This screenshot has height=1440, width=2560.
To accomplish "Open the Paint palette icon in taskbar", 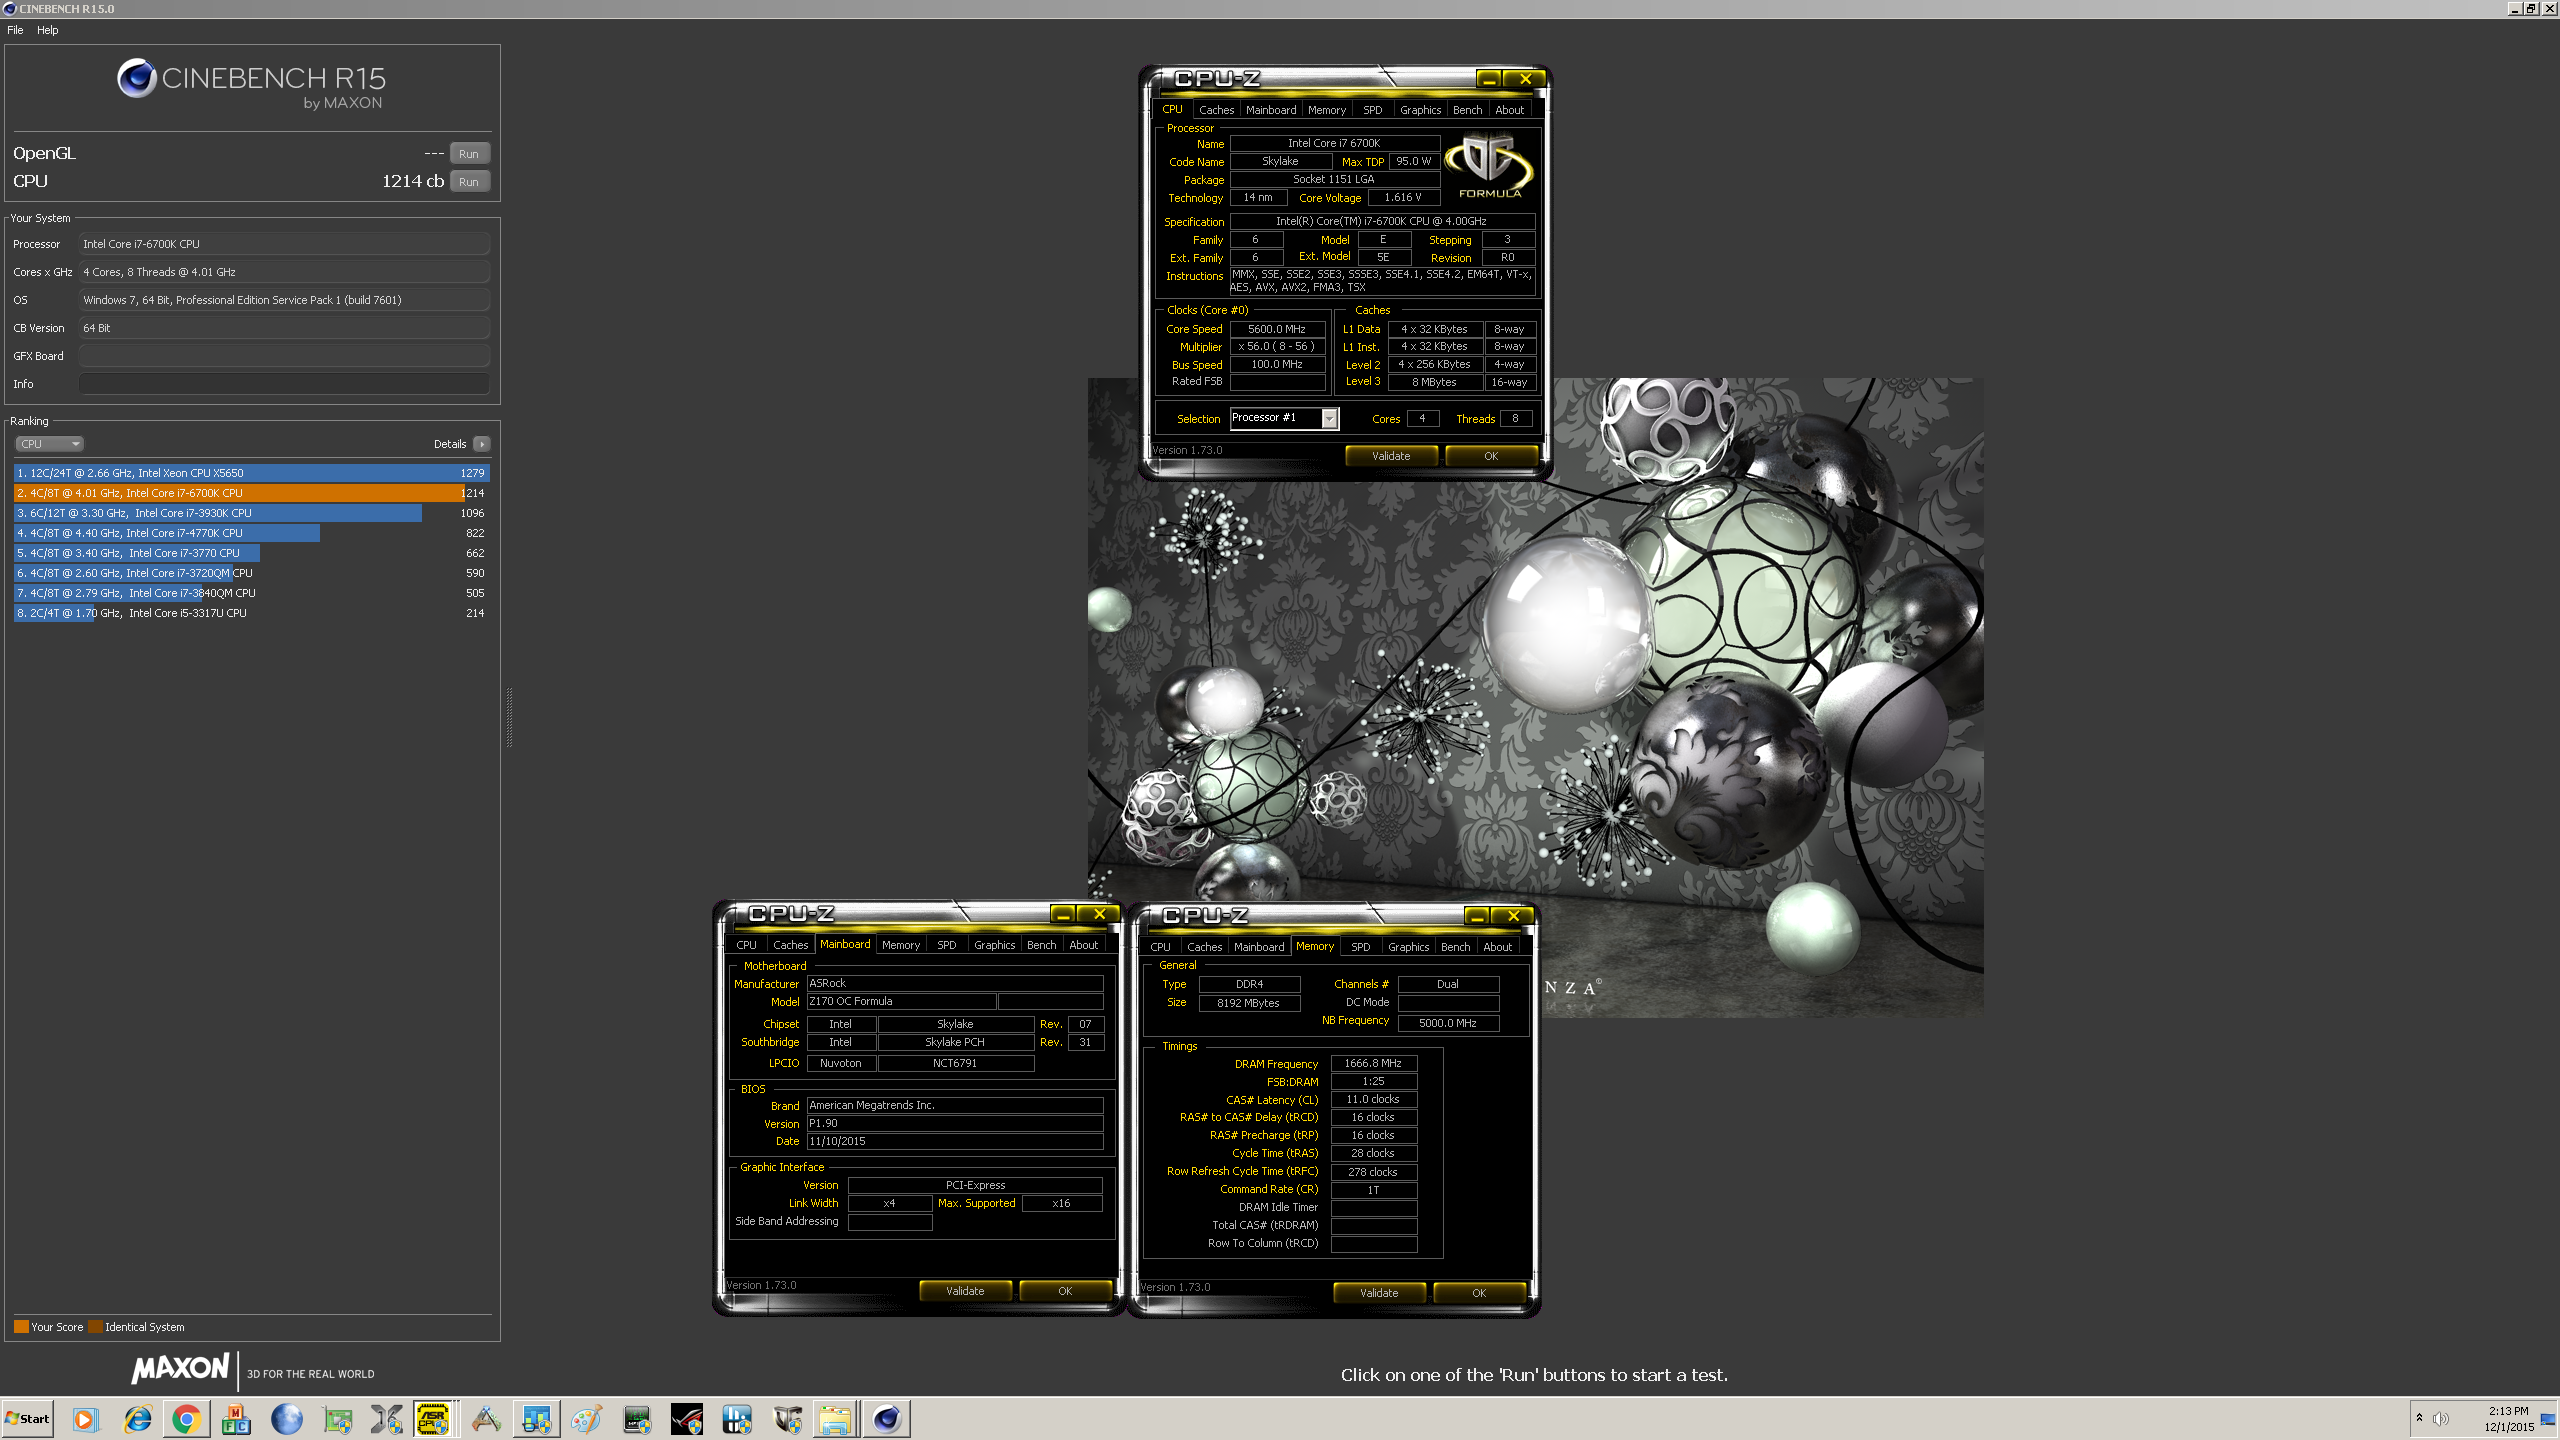I will (x=586, y=1418).
